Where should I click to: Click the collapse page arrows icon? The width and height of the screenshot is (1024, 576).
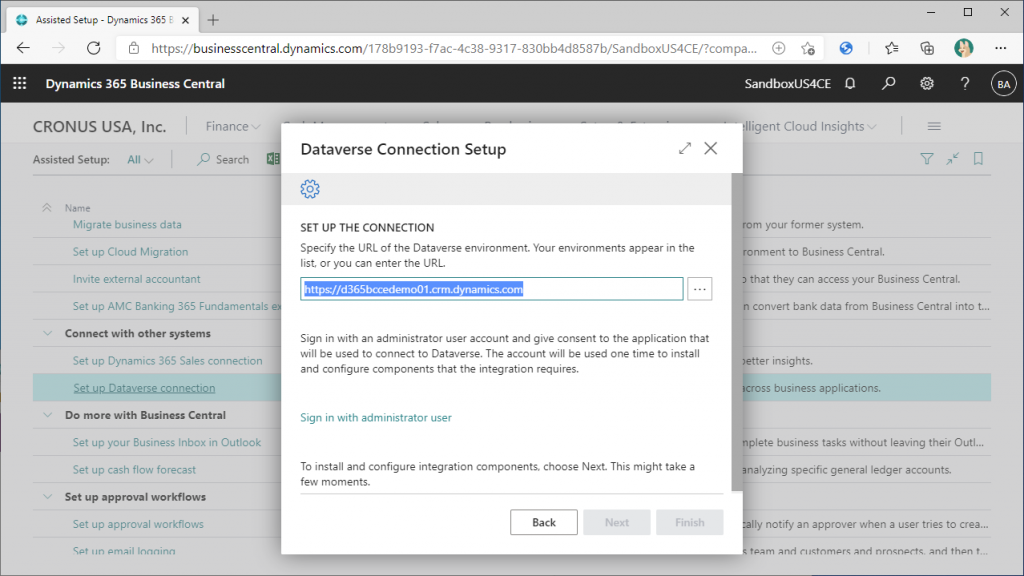(952, 159)
